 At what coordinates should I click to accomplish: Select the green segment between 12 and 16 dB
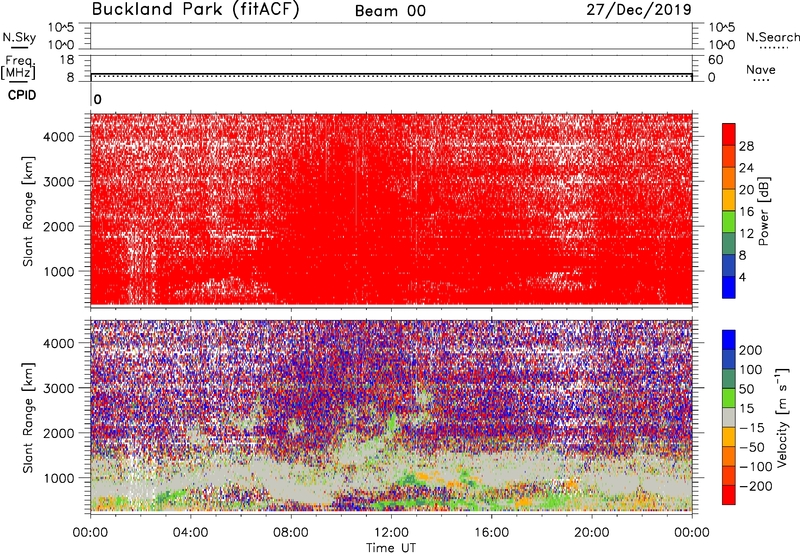[x=729, y=222]
